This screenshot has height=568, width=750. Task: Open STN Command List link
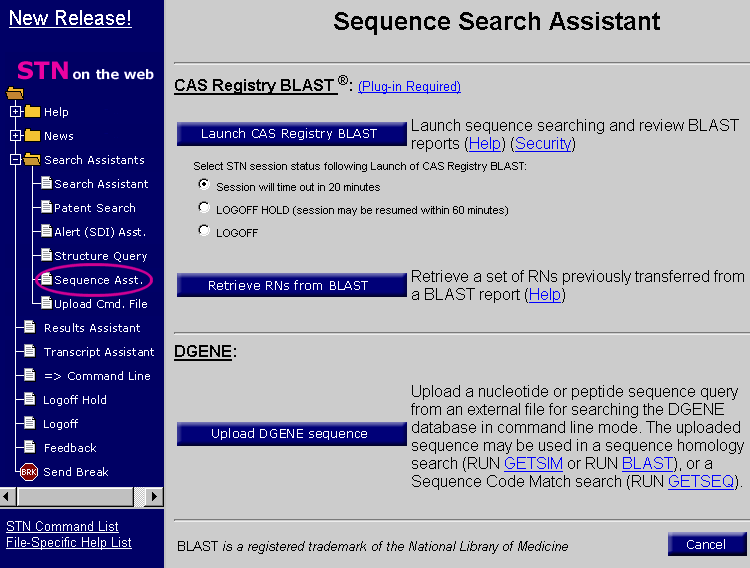(62, 526)
